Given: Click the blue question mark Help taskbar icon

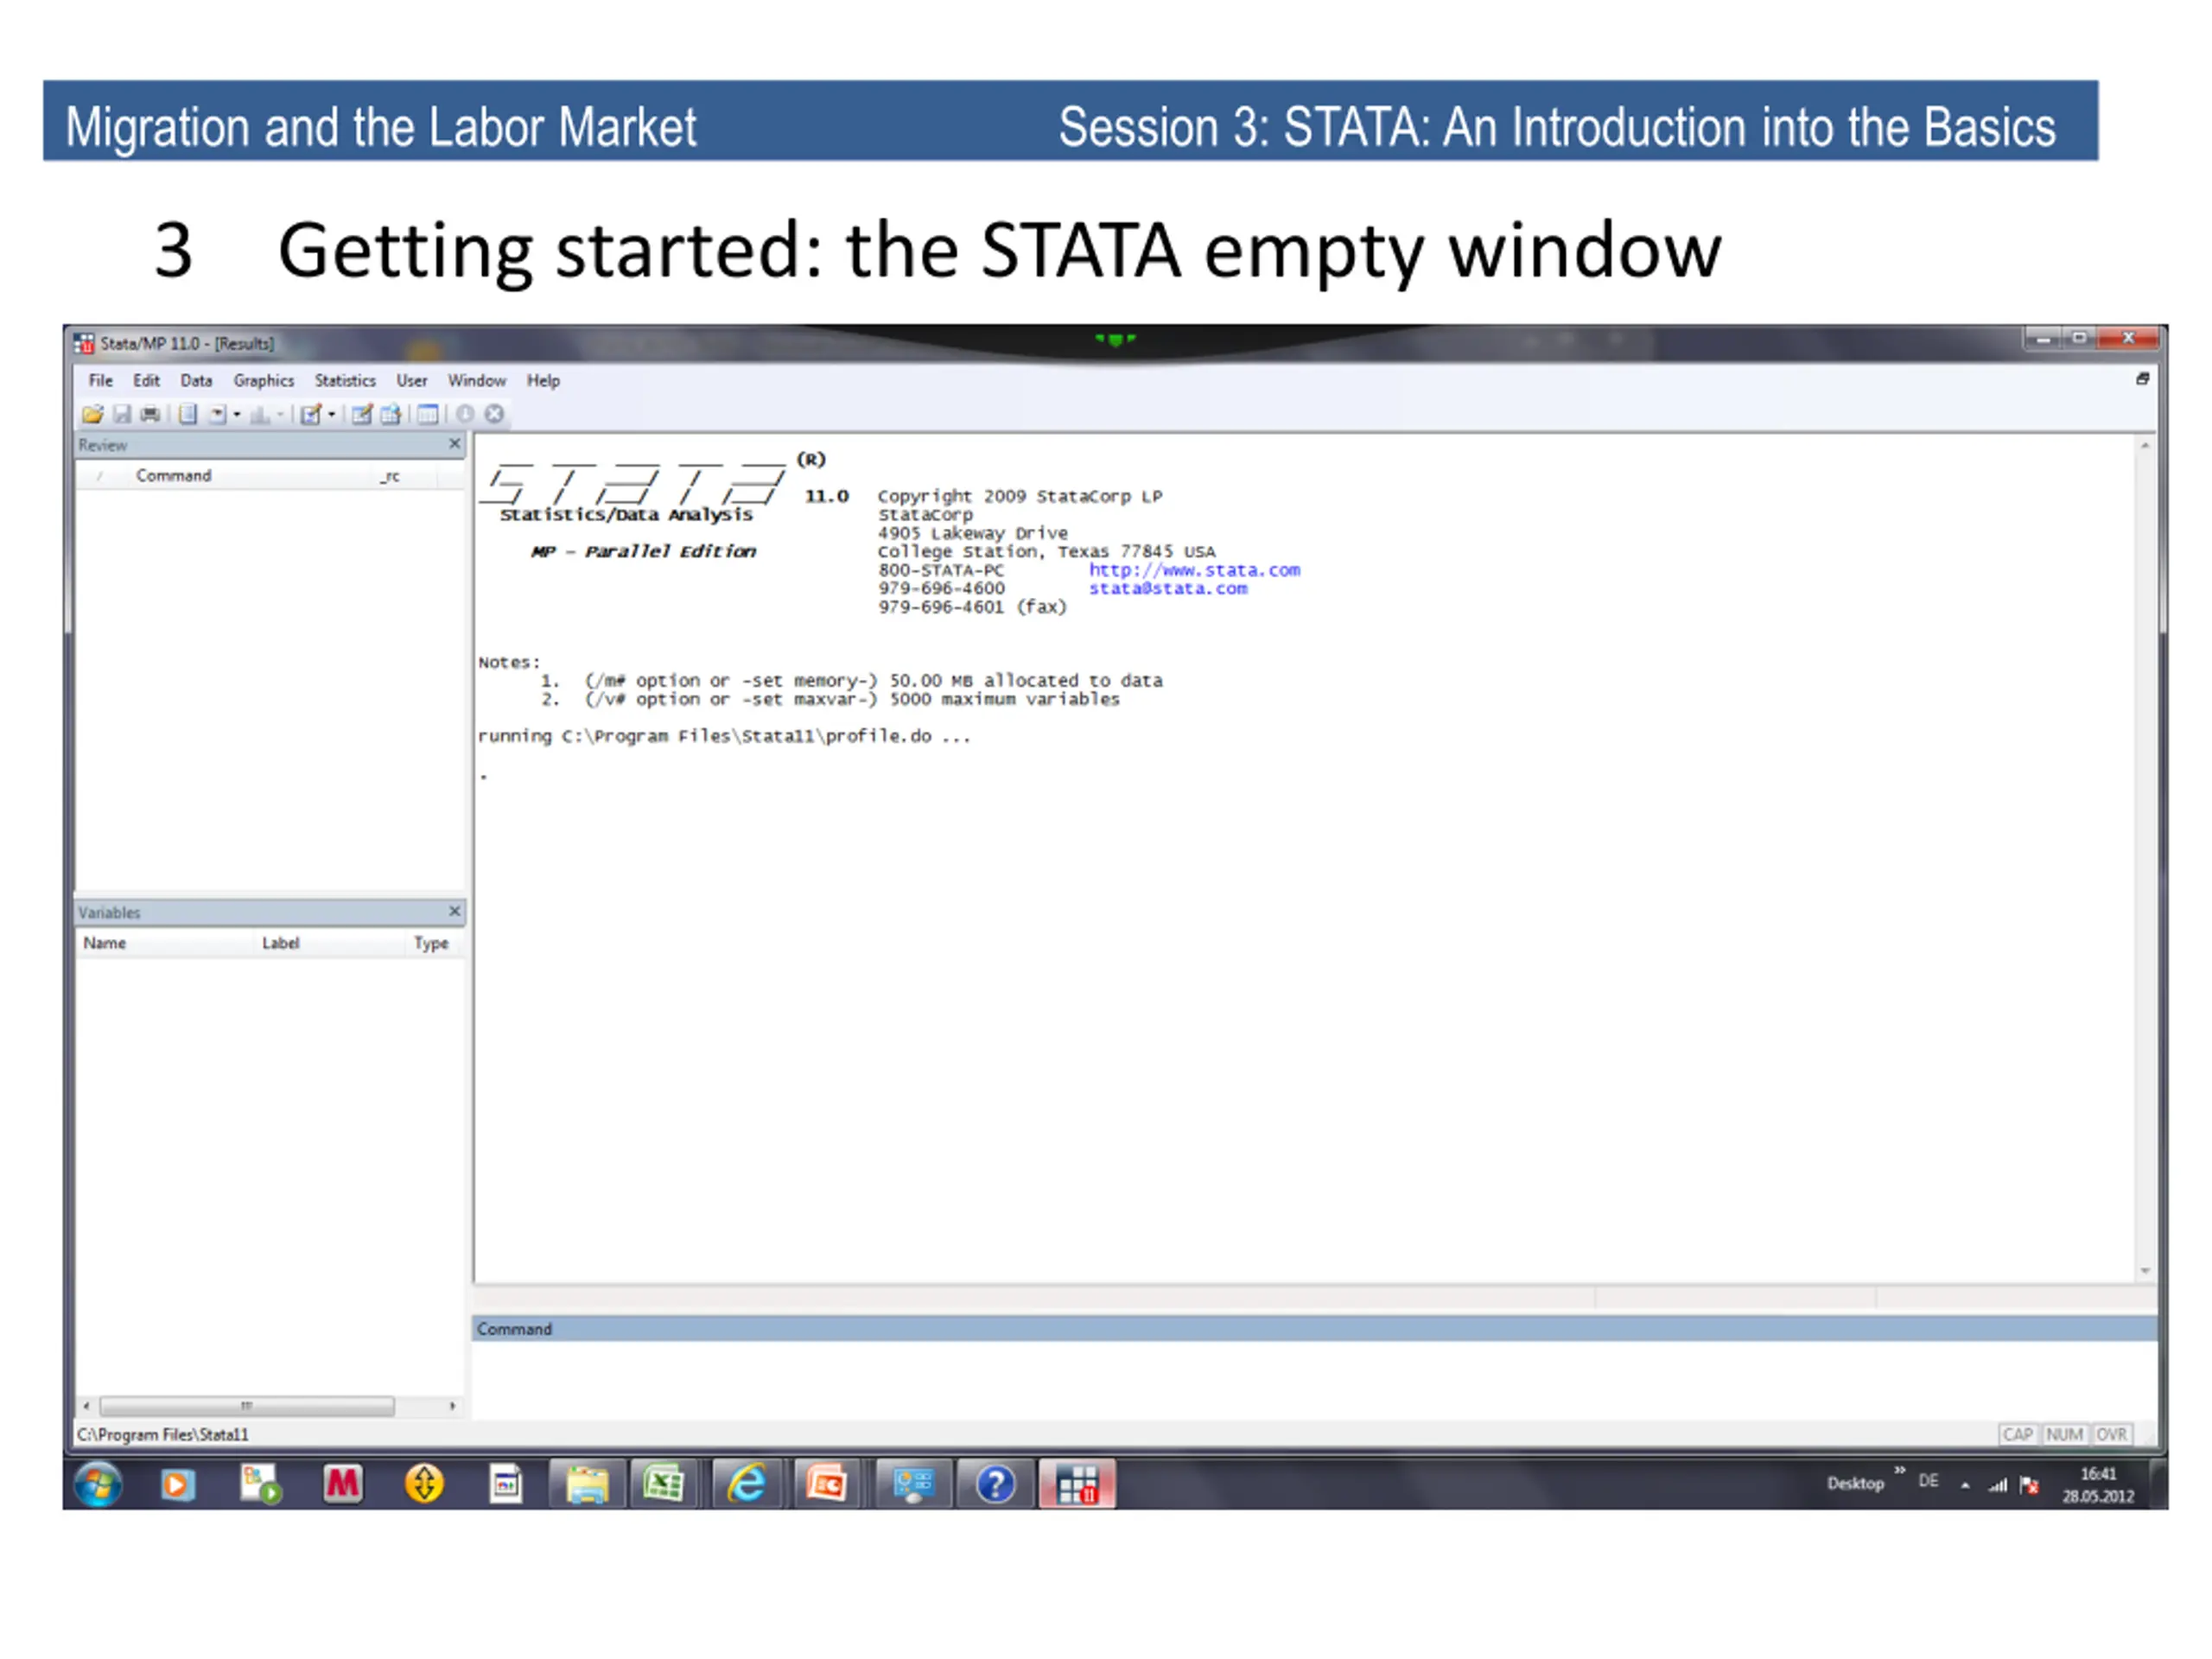Looking at the screenshot, I should tap(996, 1484).
